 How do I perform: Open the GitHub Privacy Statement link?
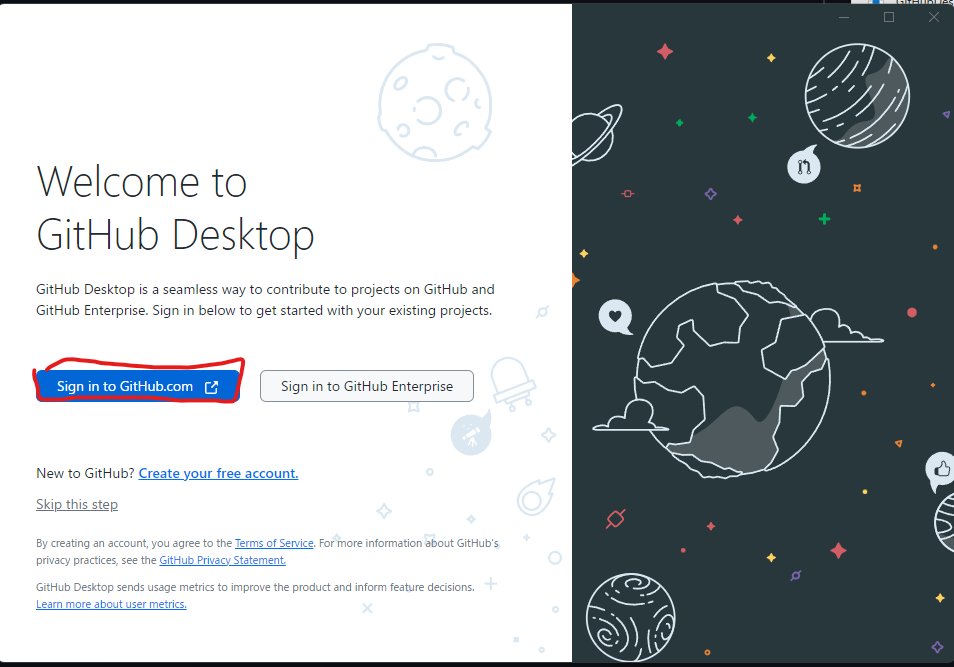(x=223, y=560)
